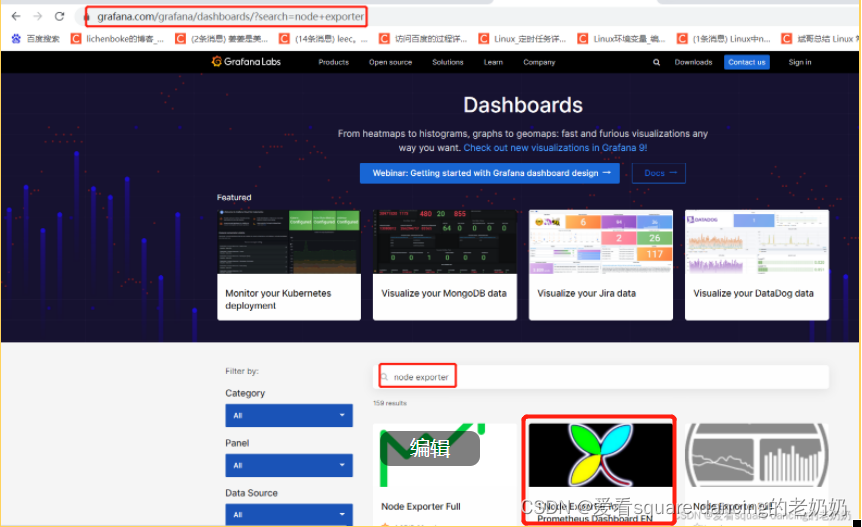Click the Webinar dashboard design button
862x527 pixels.
click(x=490, y=173)
